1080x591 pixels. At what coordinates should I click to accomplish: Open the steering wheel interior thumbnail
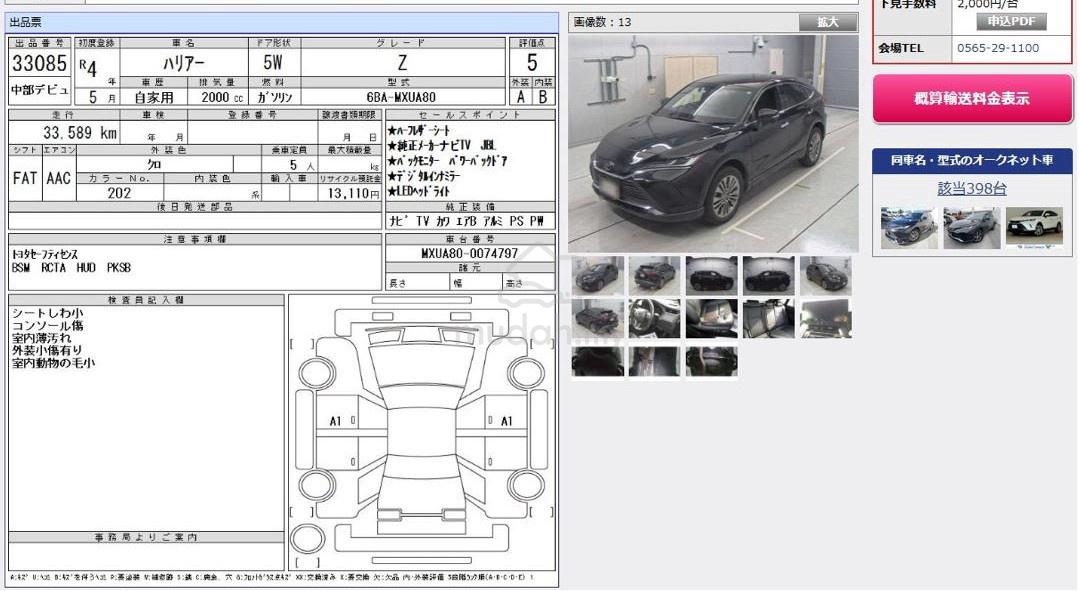click(x=654, y=318)
